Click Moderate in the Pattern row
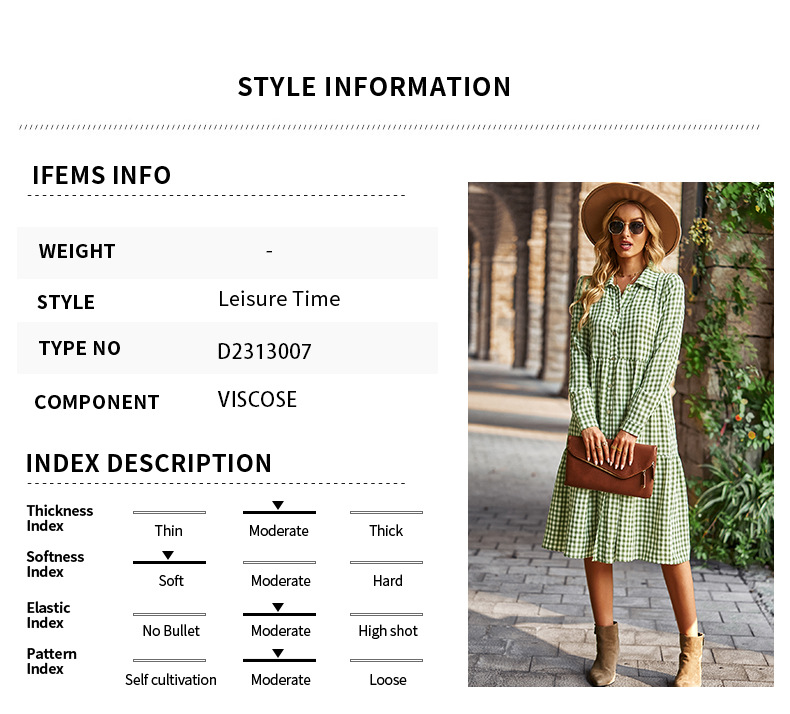The image size is (790, 714). tap(281, 680)
